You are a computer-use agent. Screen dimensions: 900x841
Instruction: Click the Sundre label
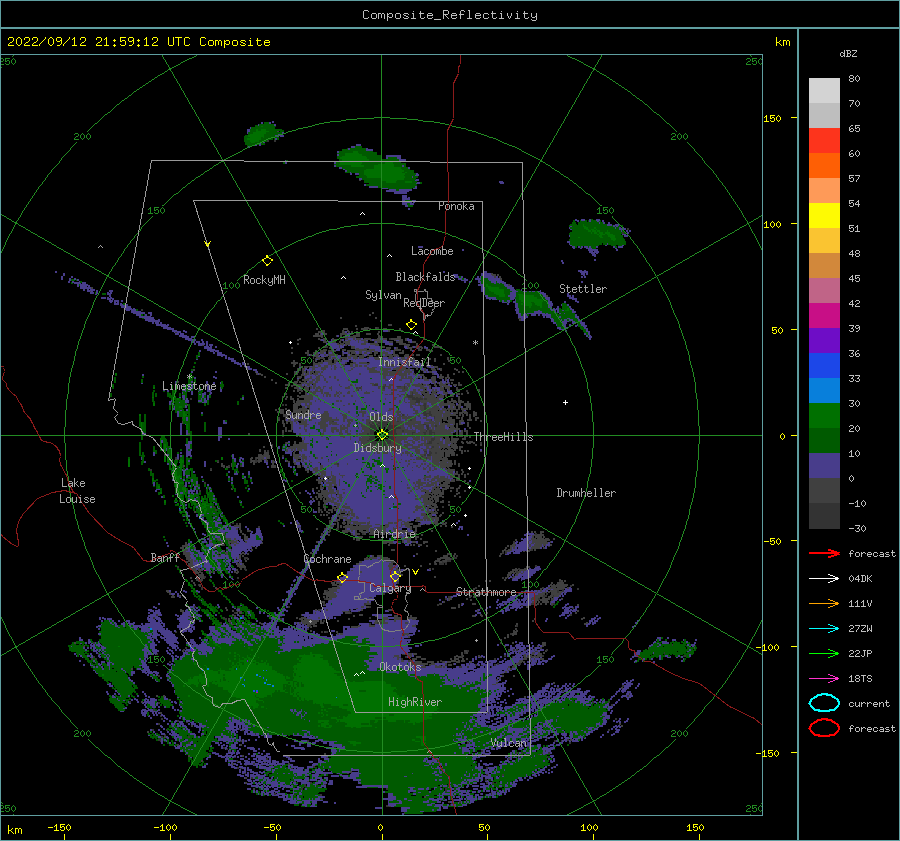tap(303, 414)
